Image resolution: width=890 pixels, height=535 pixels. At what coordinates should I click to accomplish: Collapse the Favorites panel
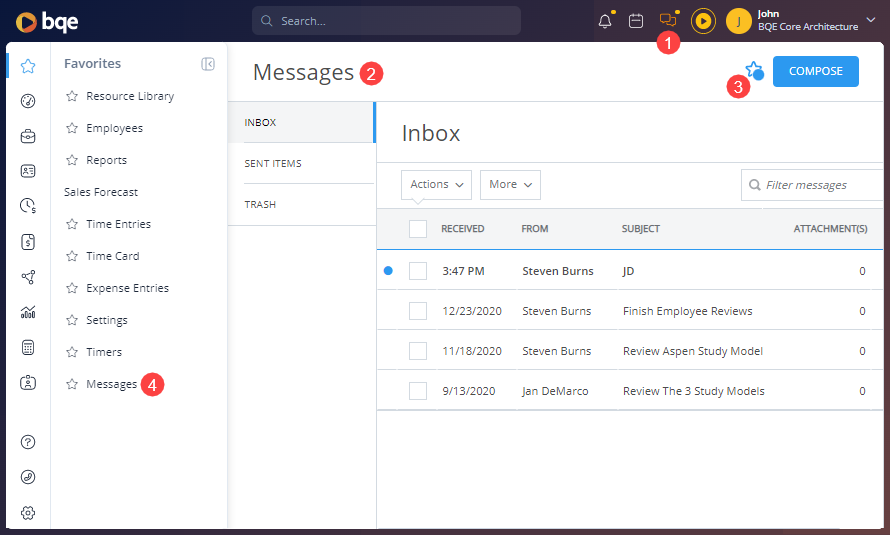[208, 64]
